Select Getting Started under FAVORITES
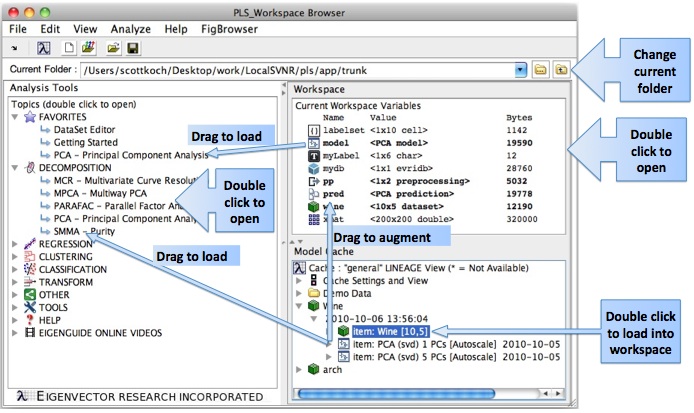Screen dimensions: 694x413 click(x=85, y=143)
